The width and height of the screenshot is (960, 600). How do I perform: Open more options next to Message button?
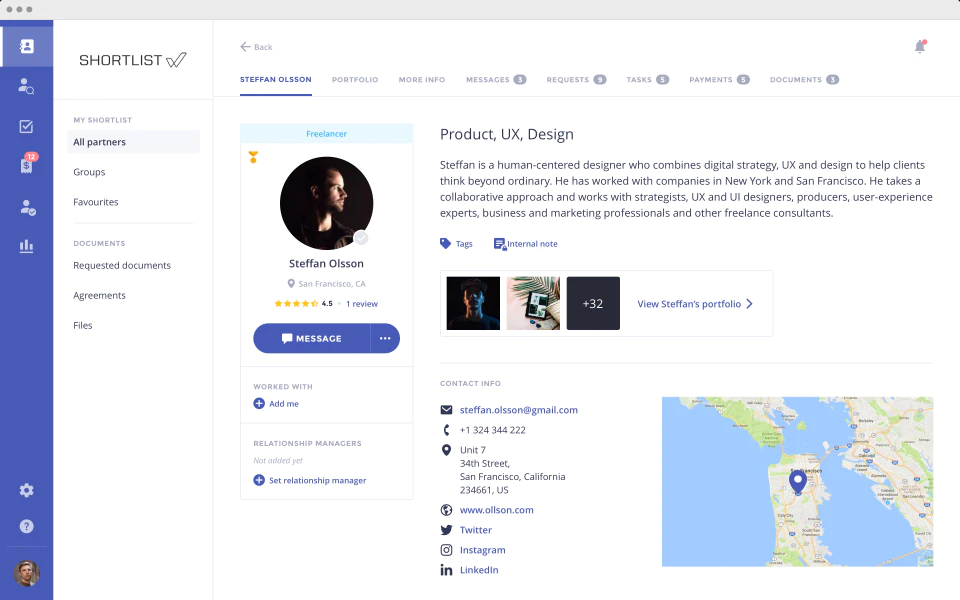click(385, 338)
